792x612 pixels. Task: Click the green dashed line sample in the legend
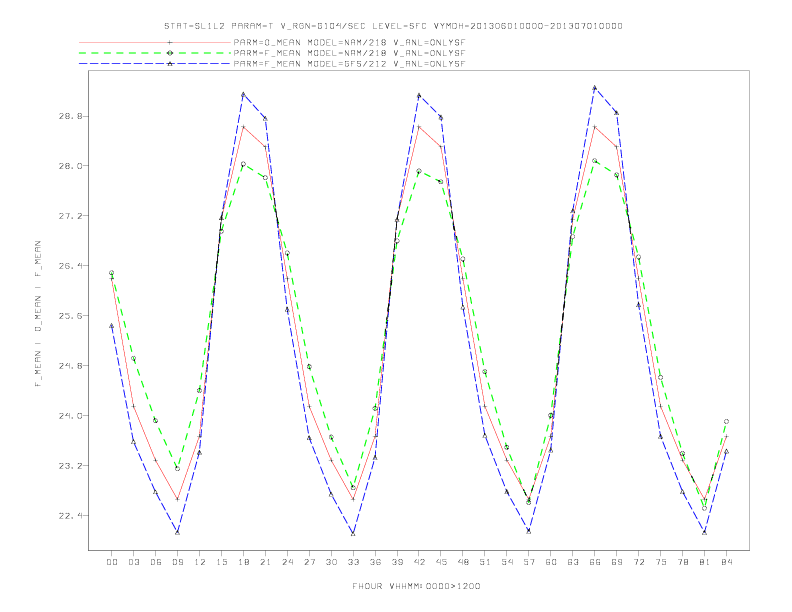click(155, 53)
